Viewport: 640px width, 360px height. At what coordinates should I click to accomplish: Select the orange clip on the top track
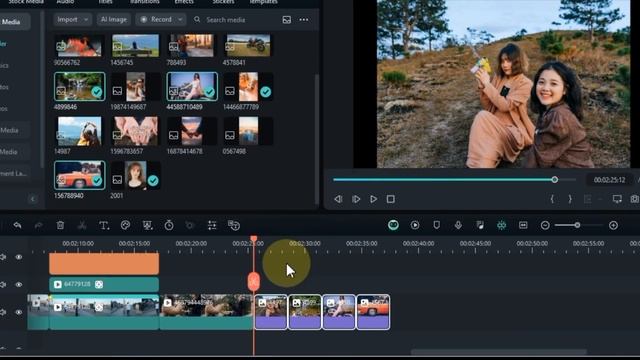[104, 263]
